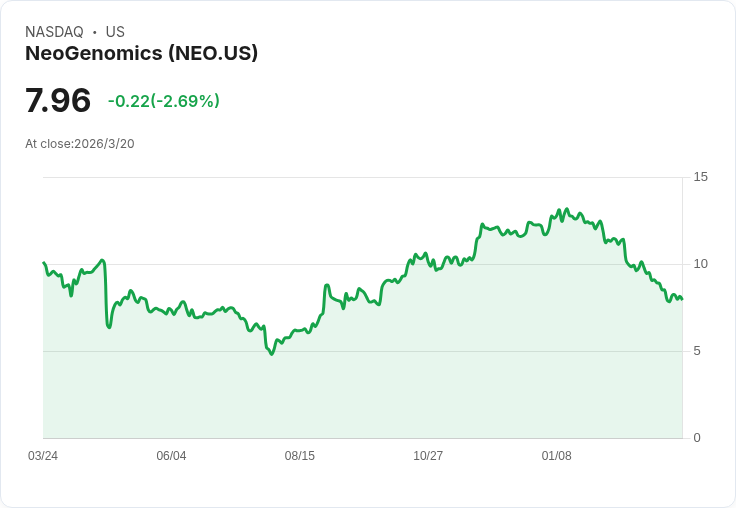This screenshot has width=736, height=508.
Task: Click the 15 price axis label
Action: [701, 177]
